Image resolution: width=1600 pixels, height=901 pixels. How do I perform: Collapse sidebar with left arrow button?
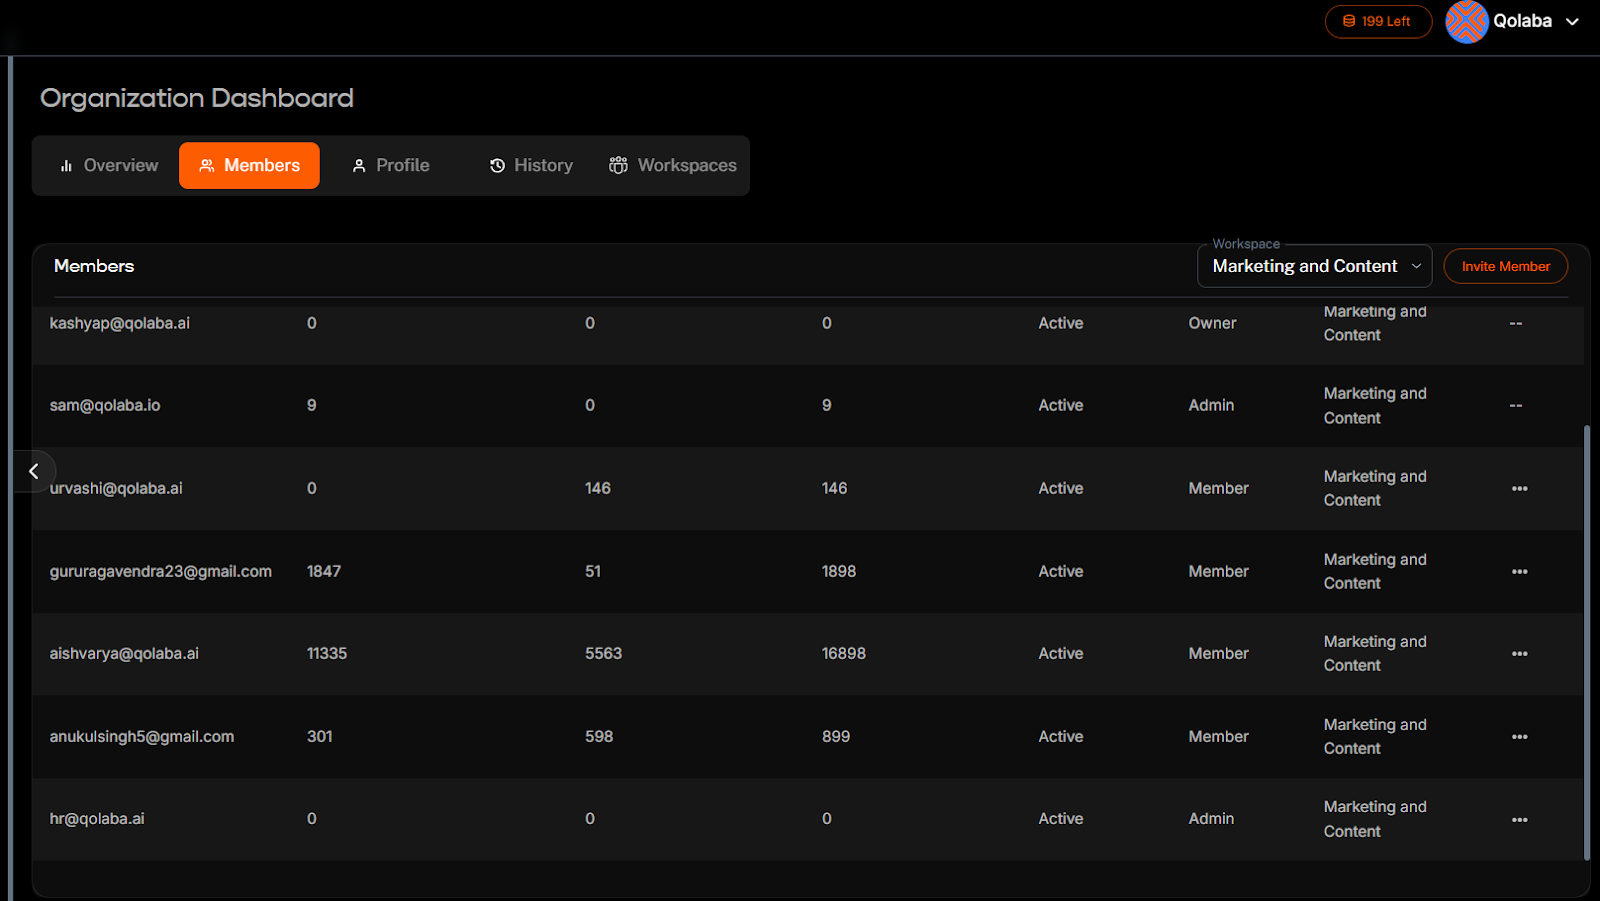[x=34, y=471]
